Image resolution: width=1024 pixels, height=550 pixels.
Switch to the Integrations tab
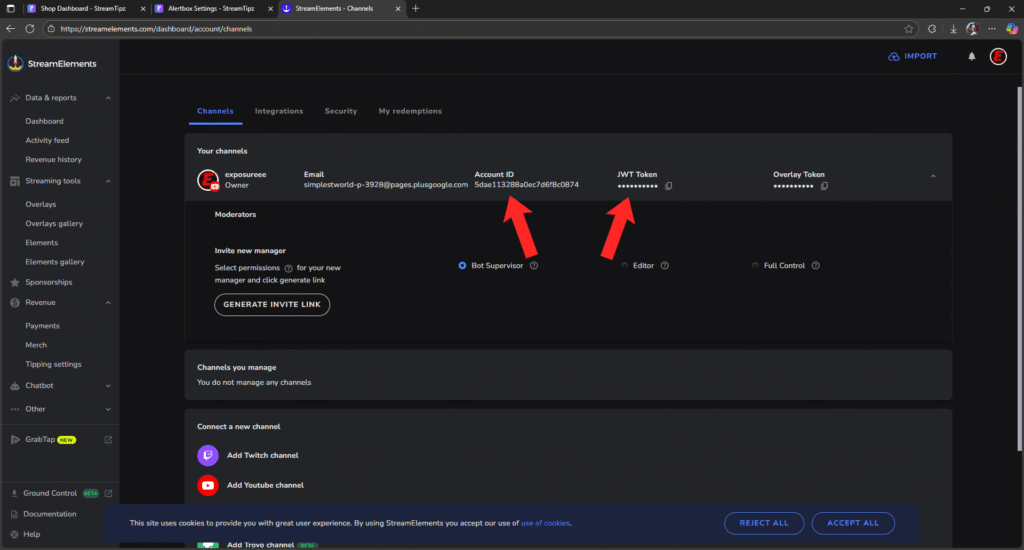click(279, 111)
